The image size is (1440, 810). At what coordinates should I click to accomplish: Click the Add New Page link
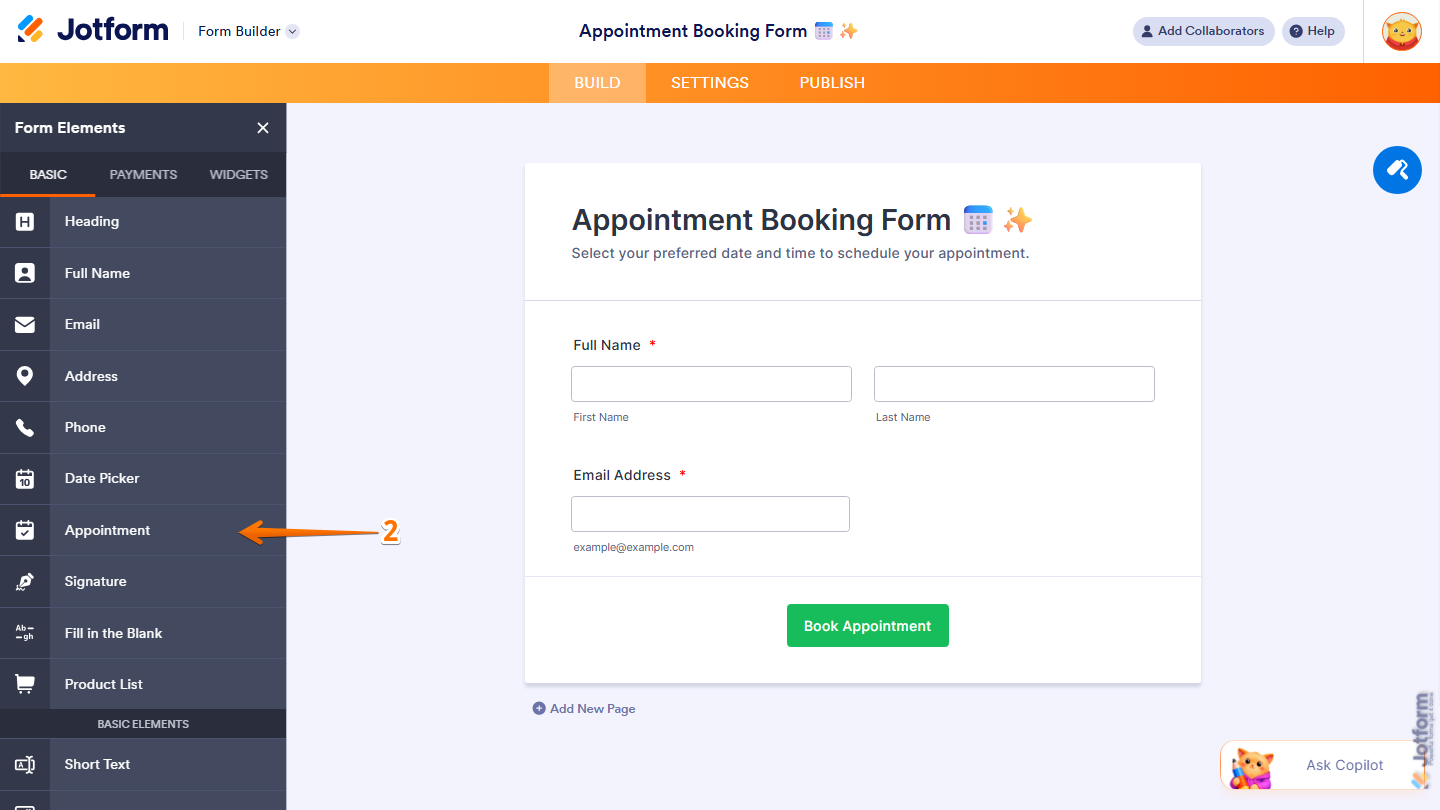584,708
